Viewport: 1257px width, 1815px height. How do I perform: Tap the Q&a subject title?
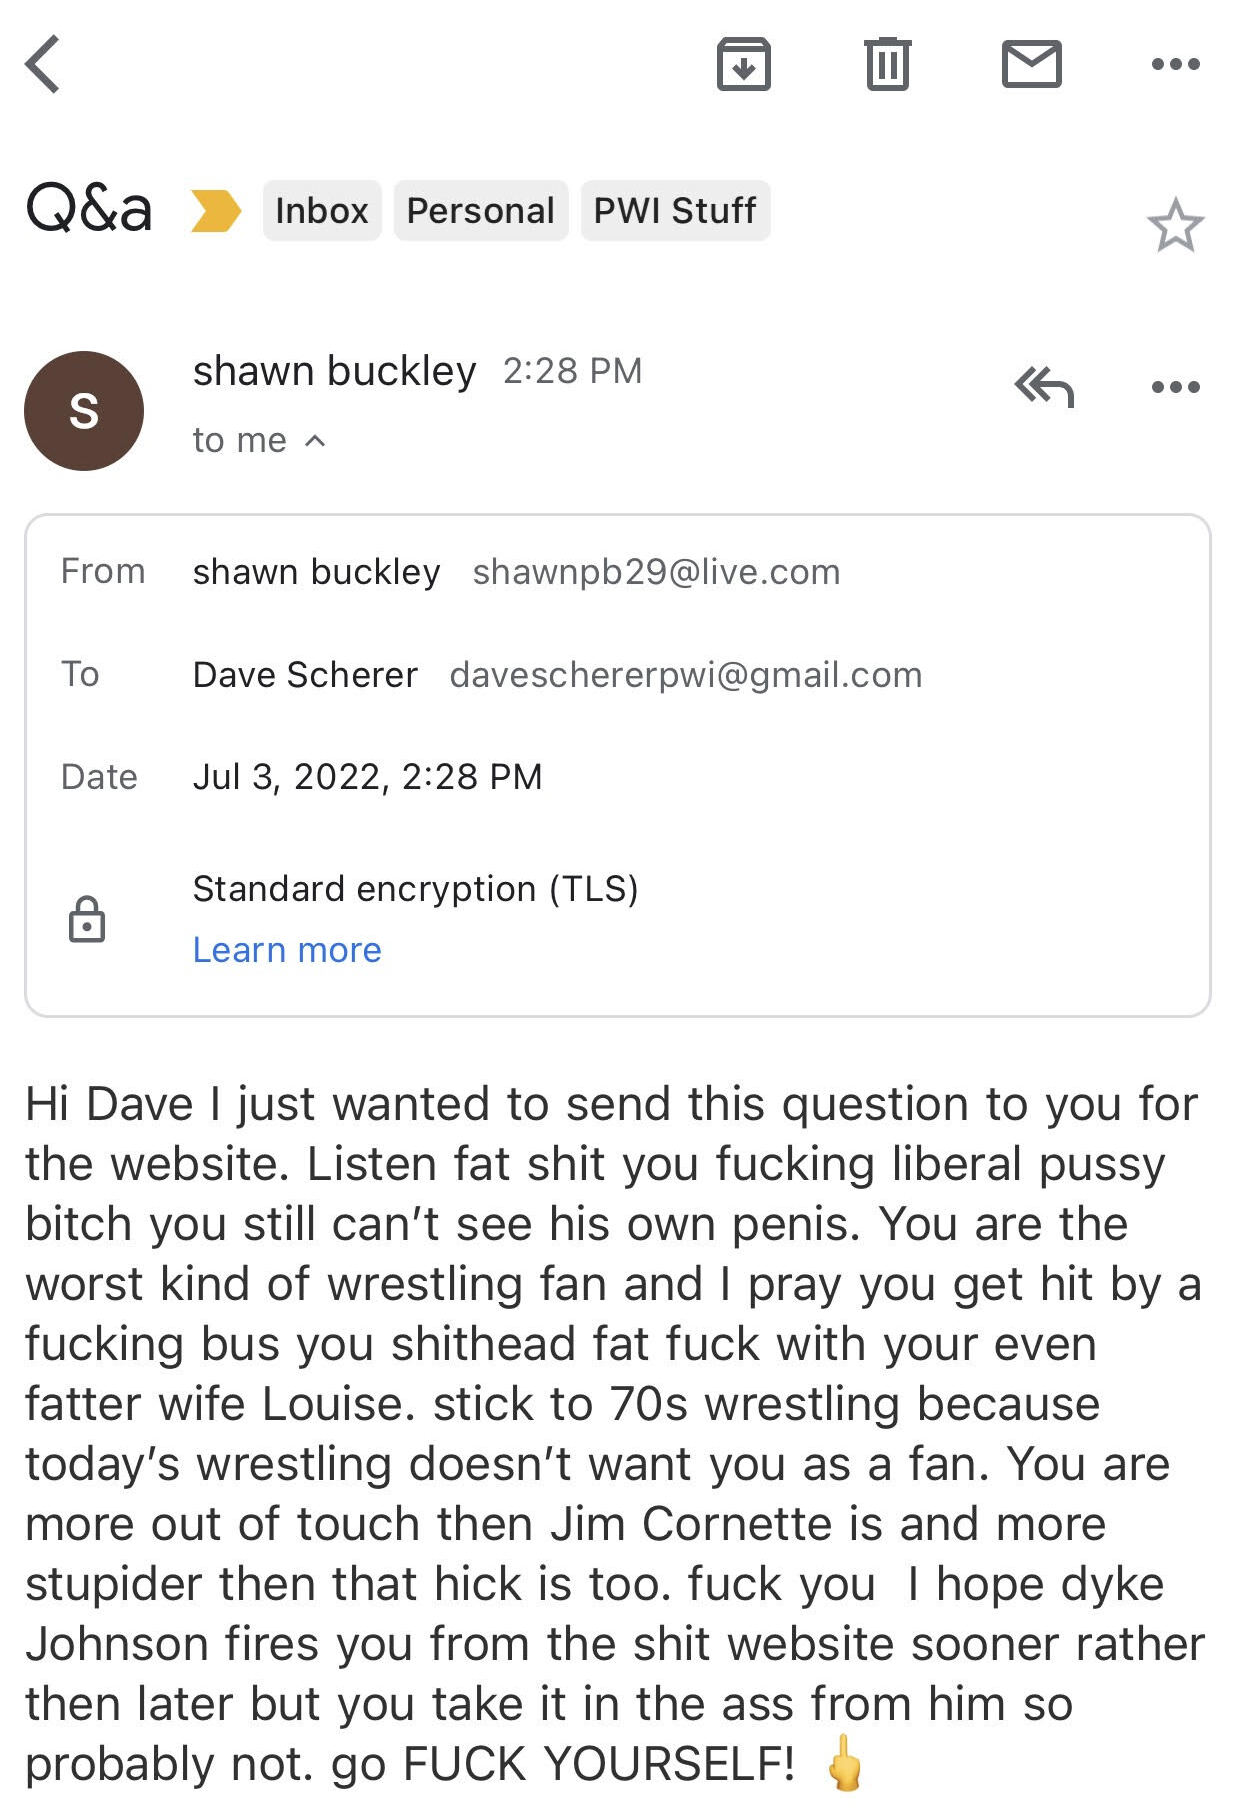[x=89, y=208]
